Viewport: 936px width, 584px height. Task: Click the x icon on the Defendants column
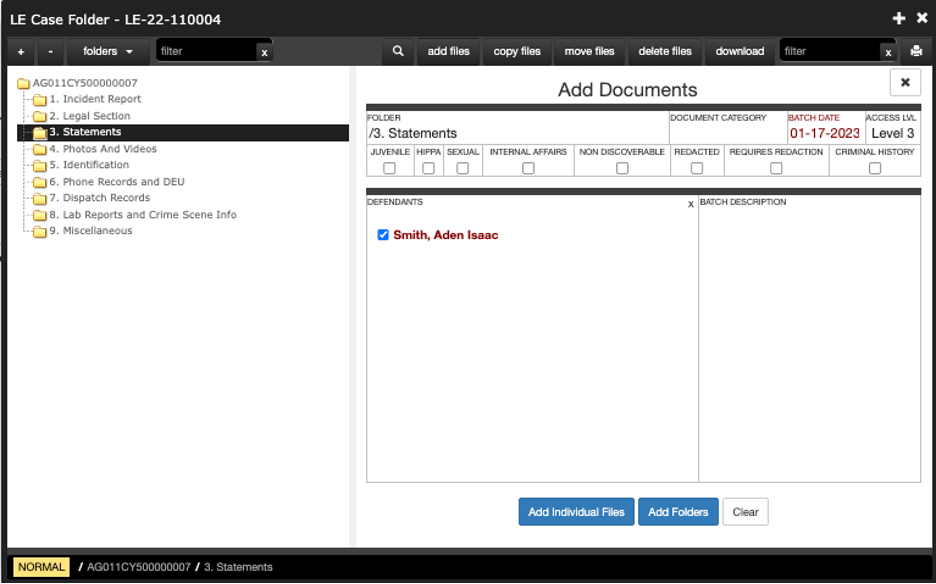click(690, 202)
